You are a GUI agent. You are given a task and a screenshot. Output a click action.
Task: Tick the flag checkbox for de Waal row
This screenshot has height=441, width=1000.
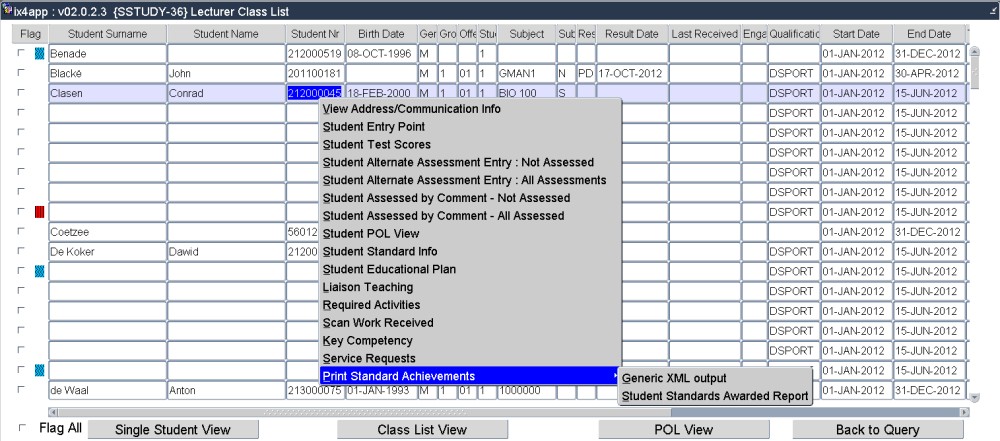(22, 389)
